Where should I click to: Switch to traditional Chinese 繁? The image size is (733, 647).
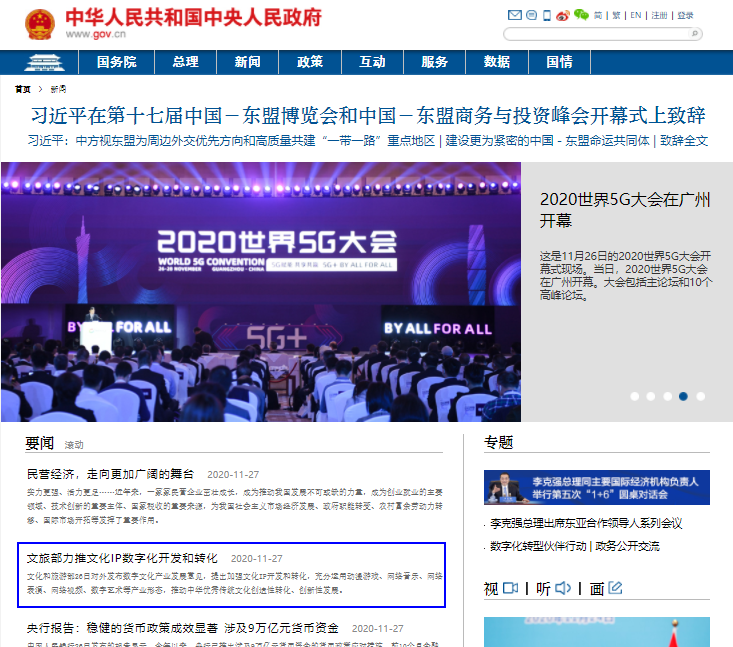point(616,15)
